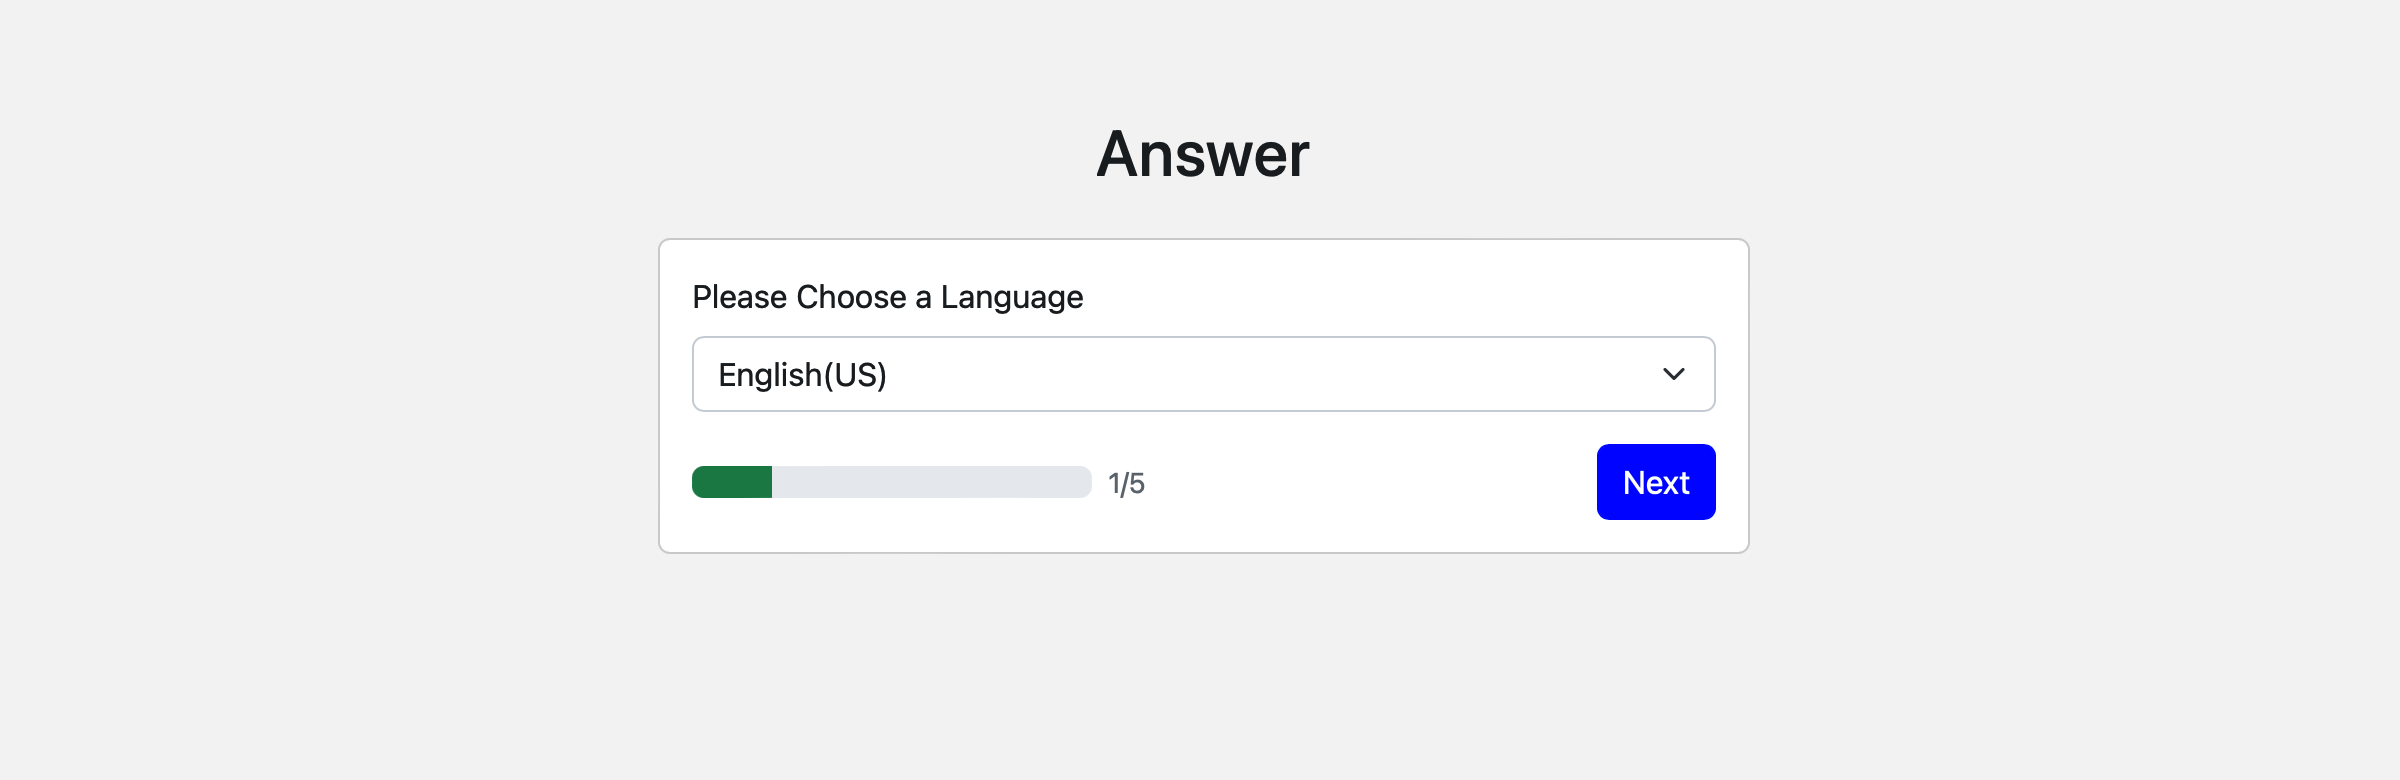Advance the questionnaire with Next
Image resolution: width=2400 pixels, height=780 pixels.
(x=1655, y=481)
